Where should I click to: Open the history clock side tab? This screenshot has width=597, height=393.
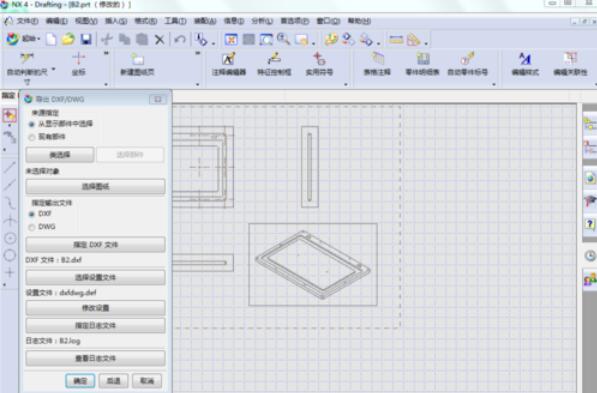(590, 256)
